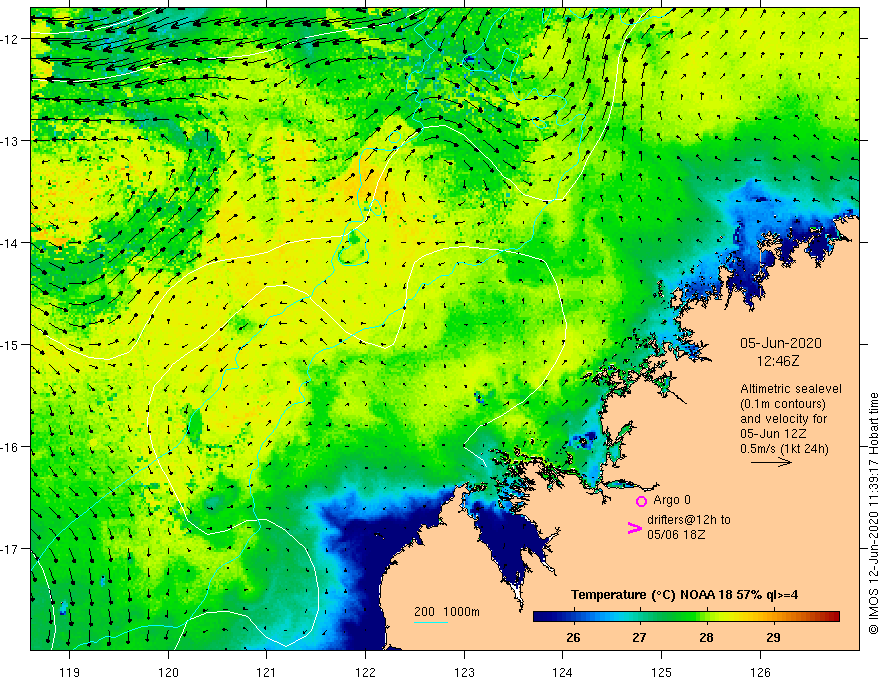Click the 'Altimetric sealevel' legend text

pos(791,389)
